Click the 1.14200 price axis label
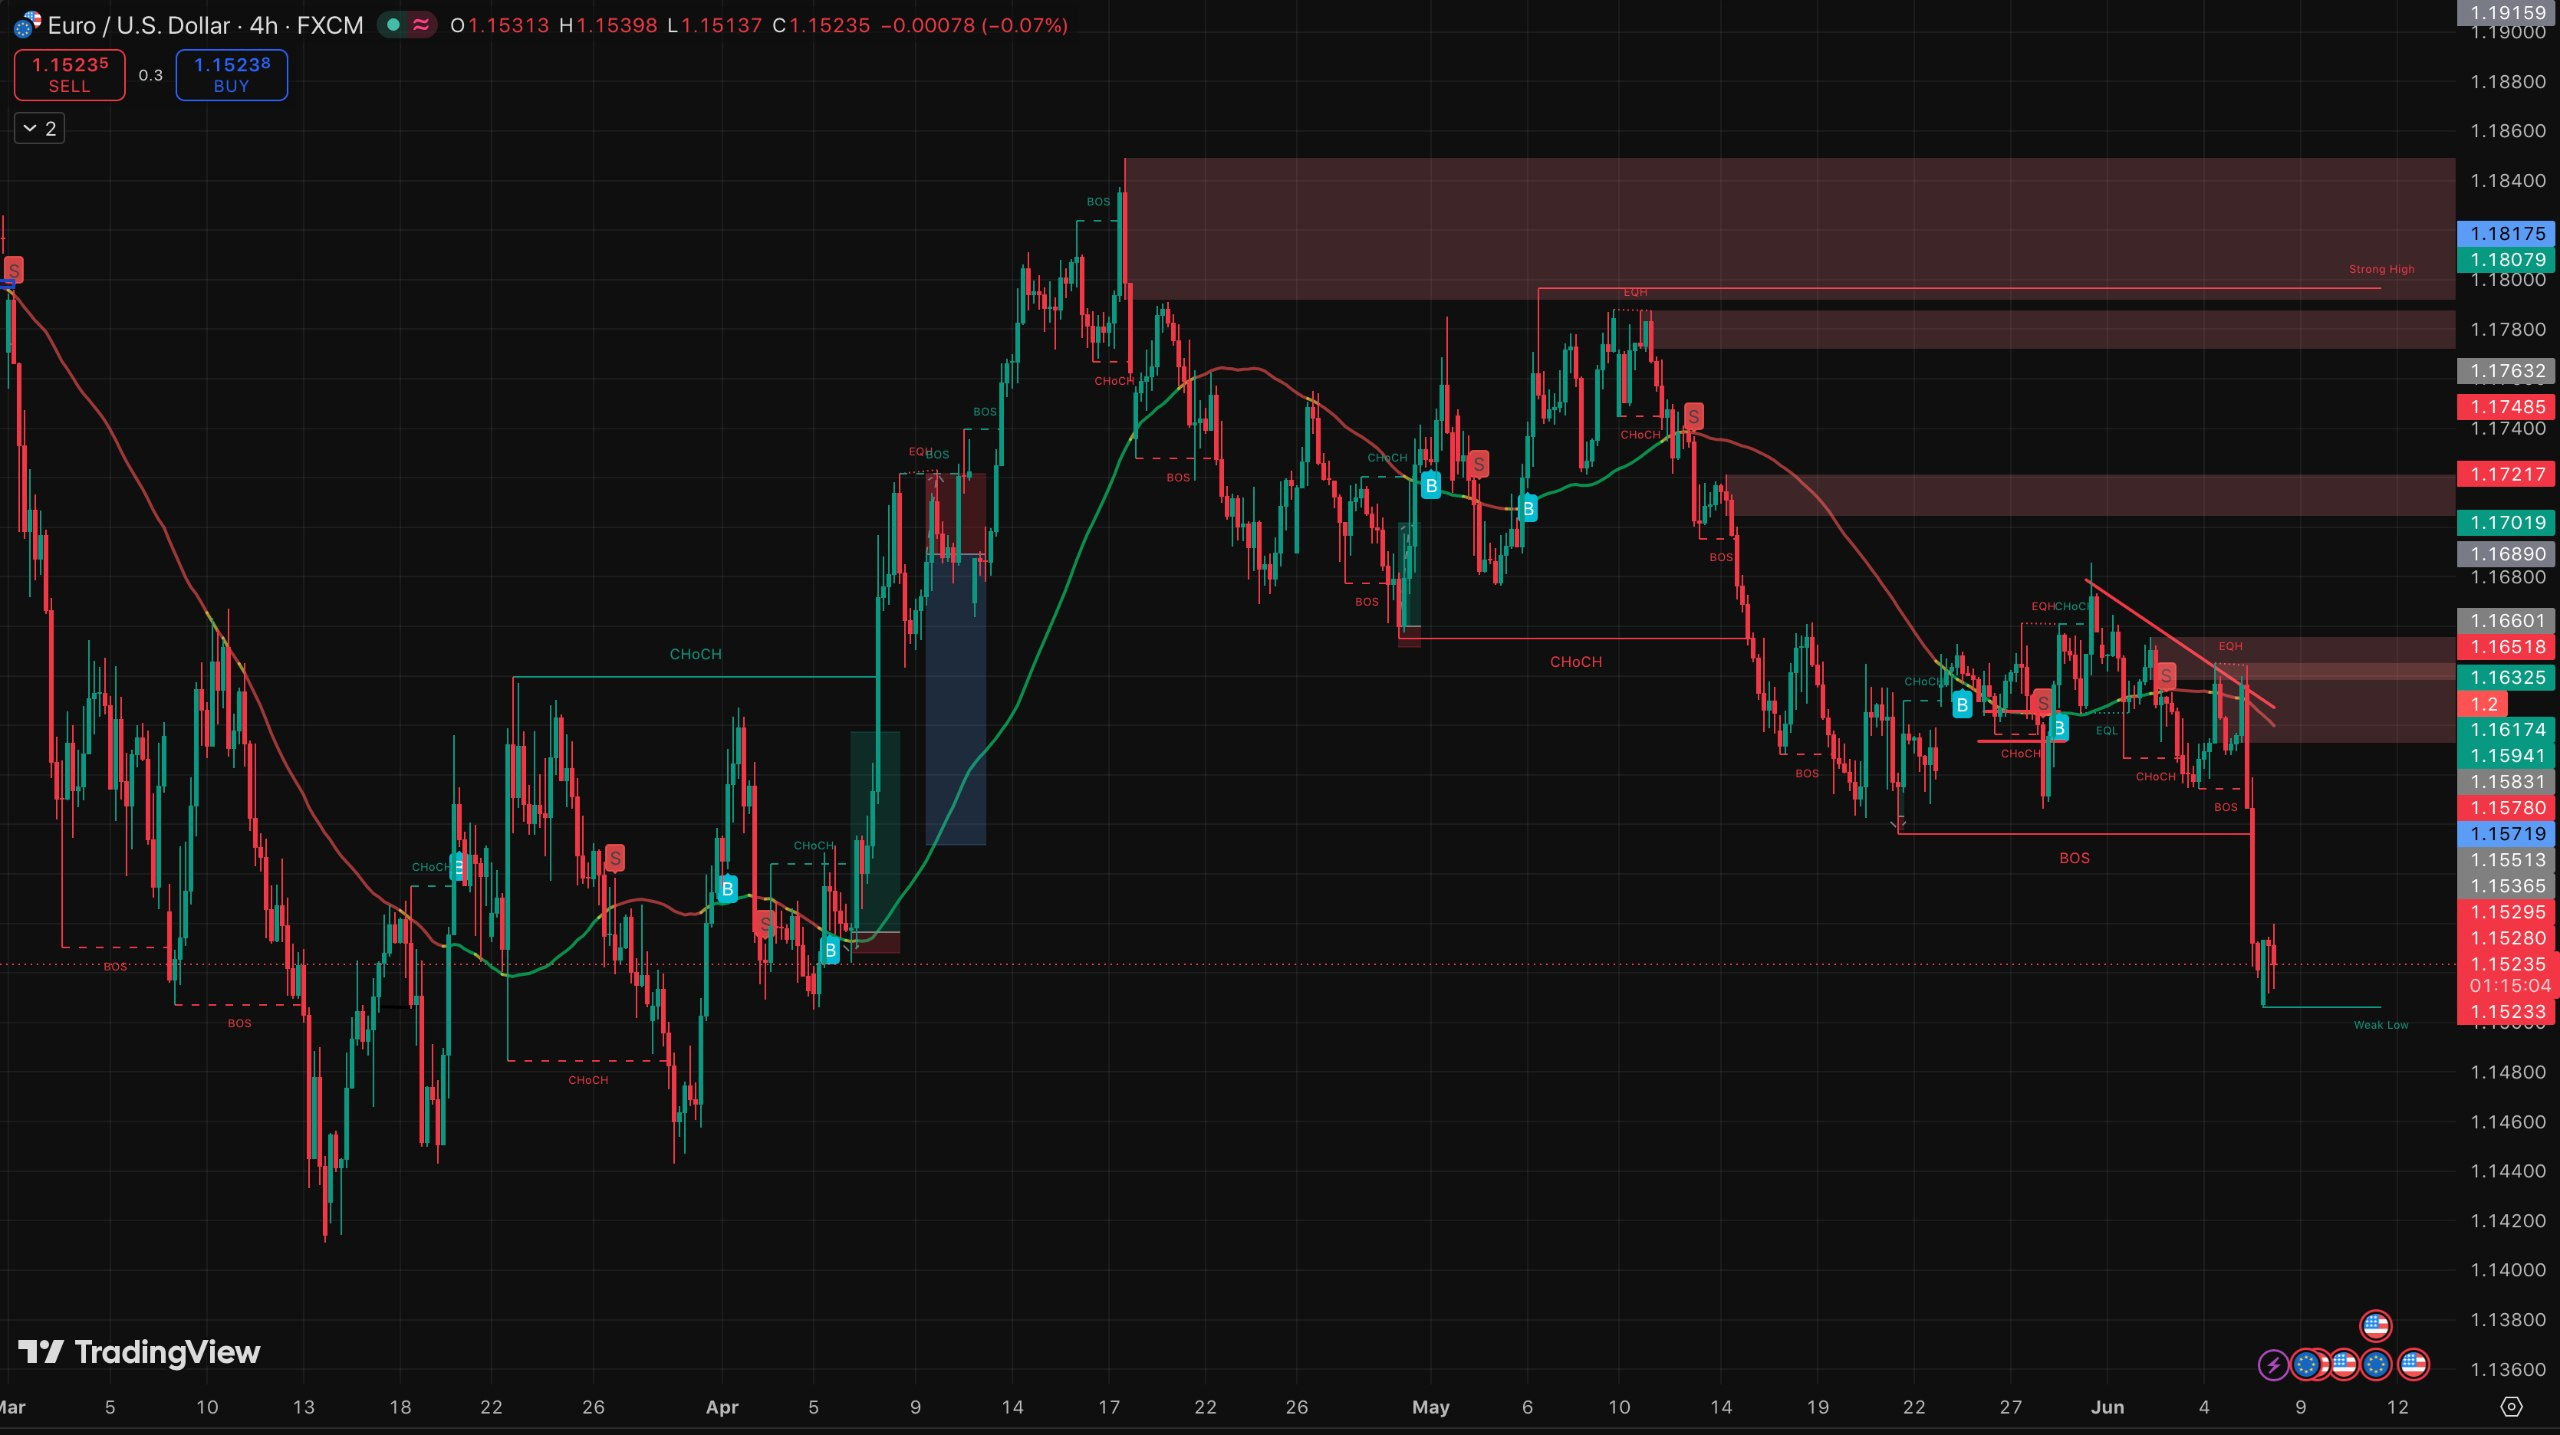The width and height of the screenshot is (2560, 1435). [2507, 1221]
